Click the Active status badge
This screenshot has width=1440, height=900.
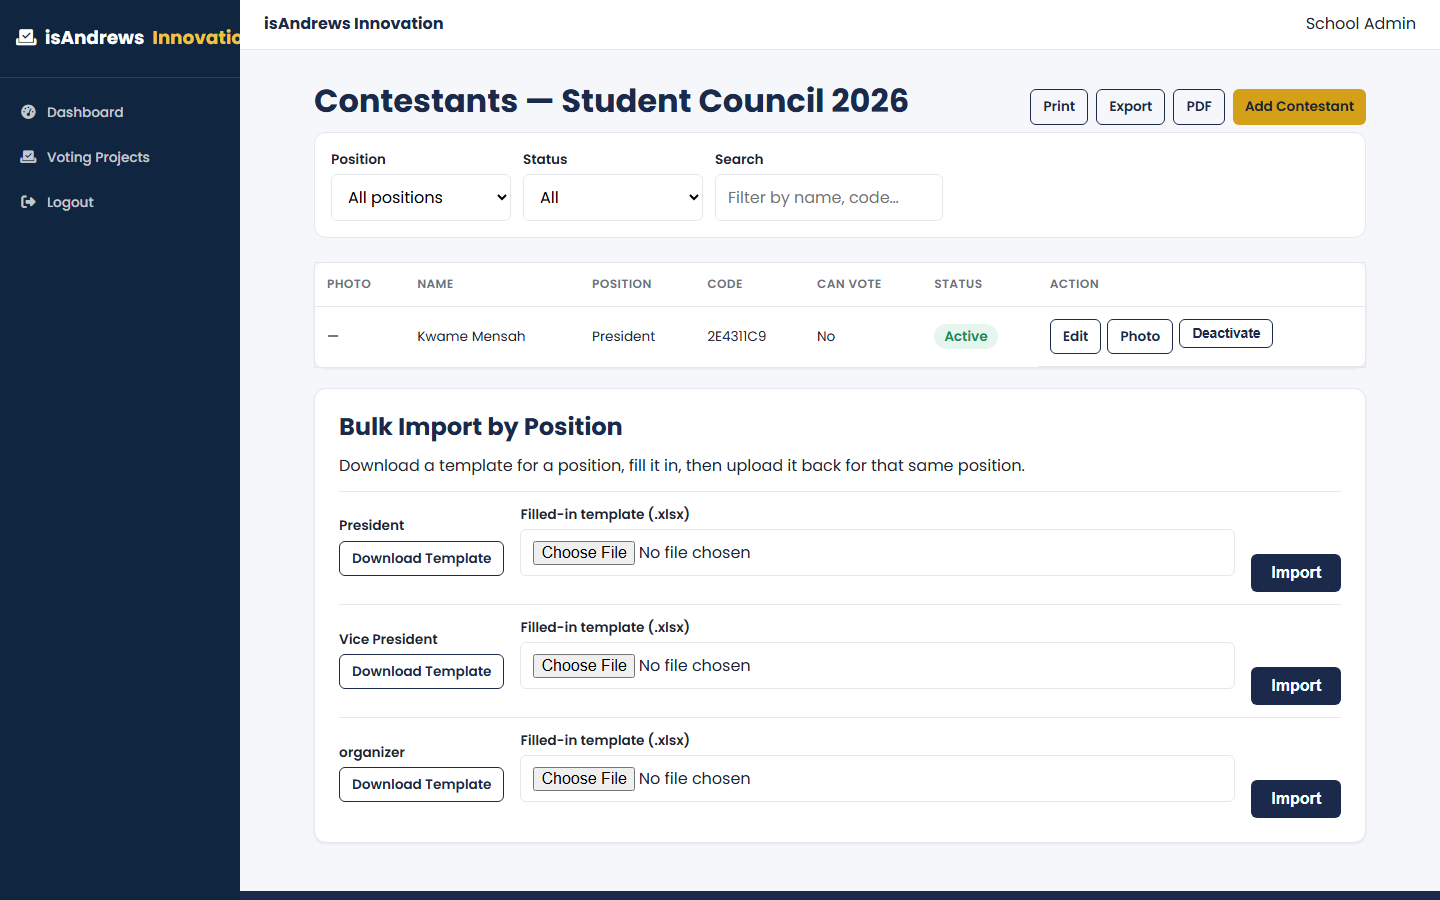(x=966, y=336)
